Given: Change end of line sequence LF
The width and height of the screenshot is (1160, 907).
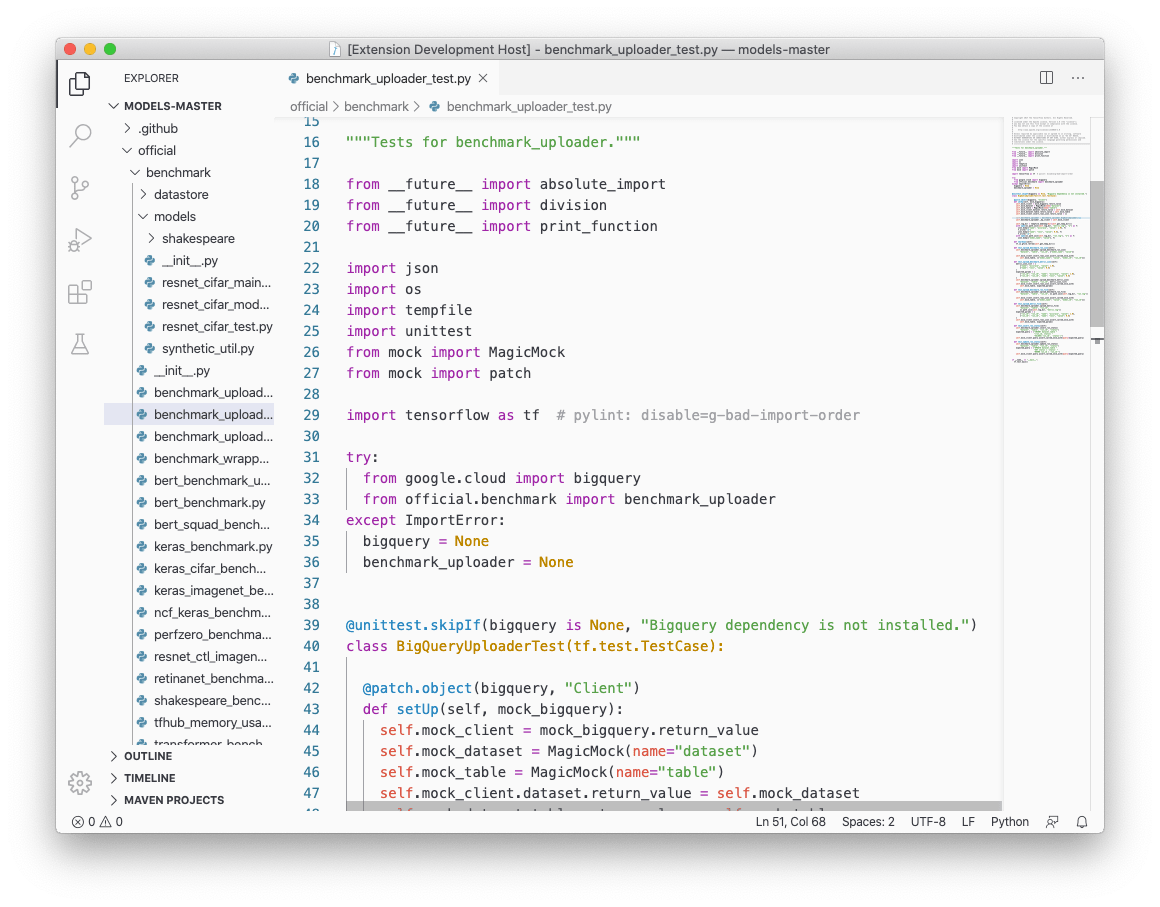Looking at the screenshot, I should [968, 822].
